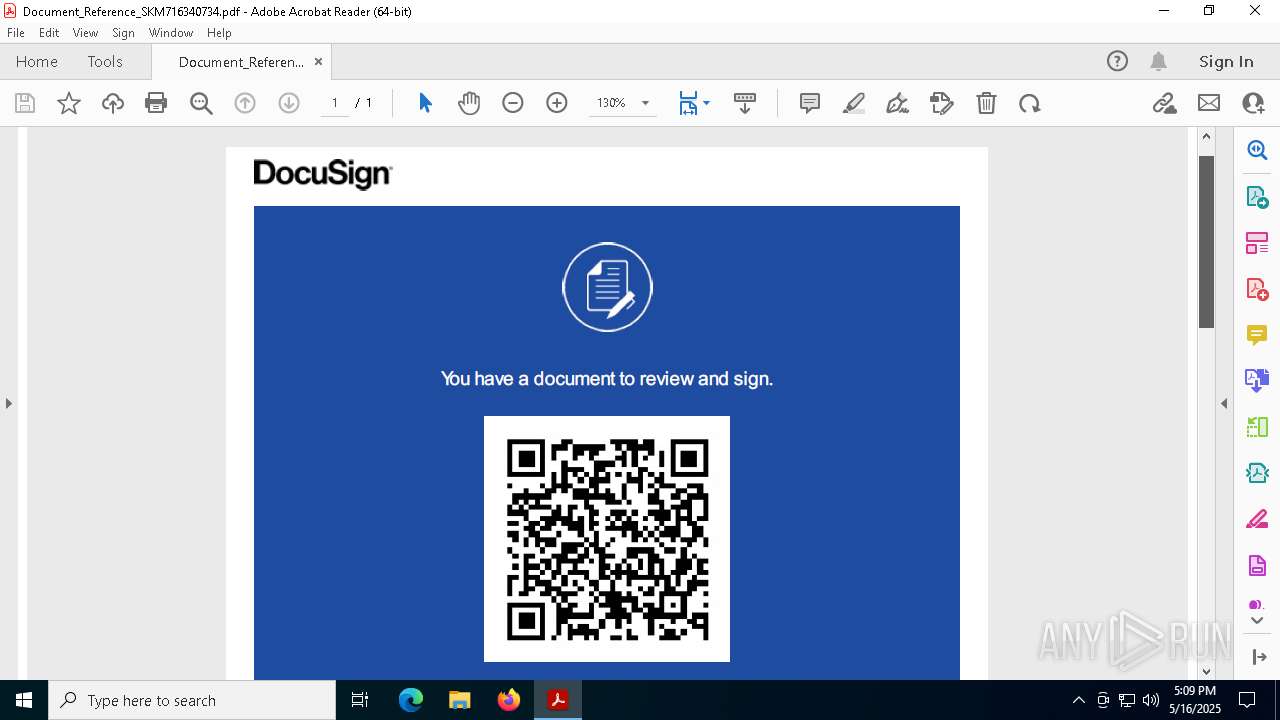This screenshot has height=720, width=1280.
Task: Open the Window menu
Action: click(x=171, y=33)
